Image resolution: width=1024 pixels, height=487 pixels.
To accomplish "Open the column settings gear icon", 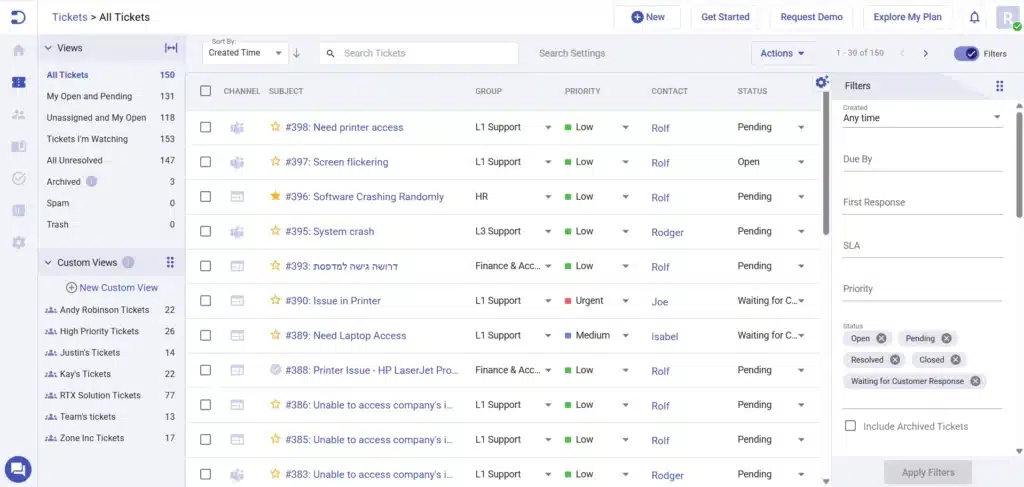I will (x=822, y=82).
